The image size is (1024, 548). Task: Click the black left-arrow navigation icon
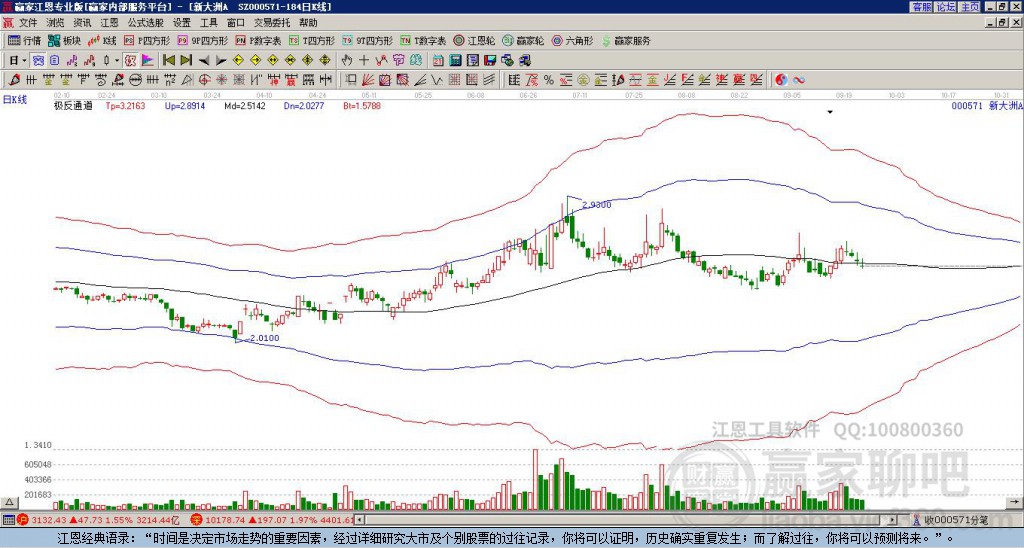[x=204, y=61]
